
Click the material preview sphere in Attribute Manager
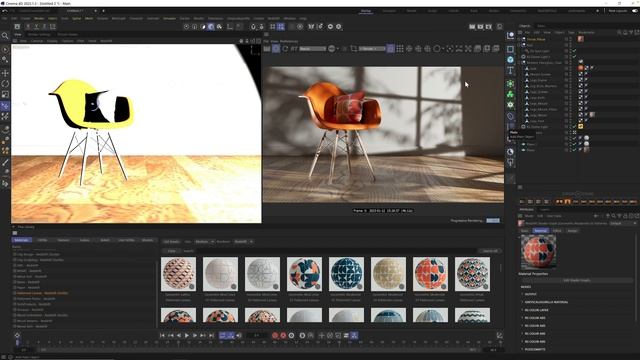point(539,252)
